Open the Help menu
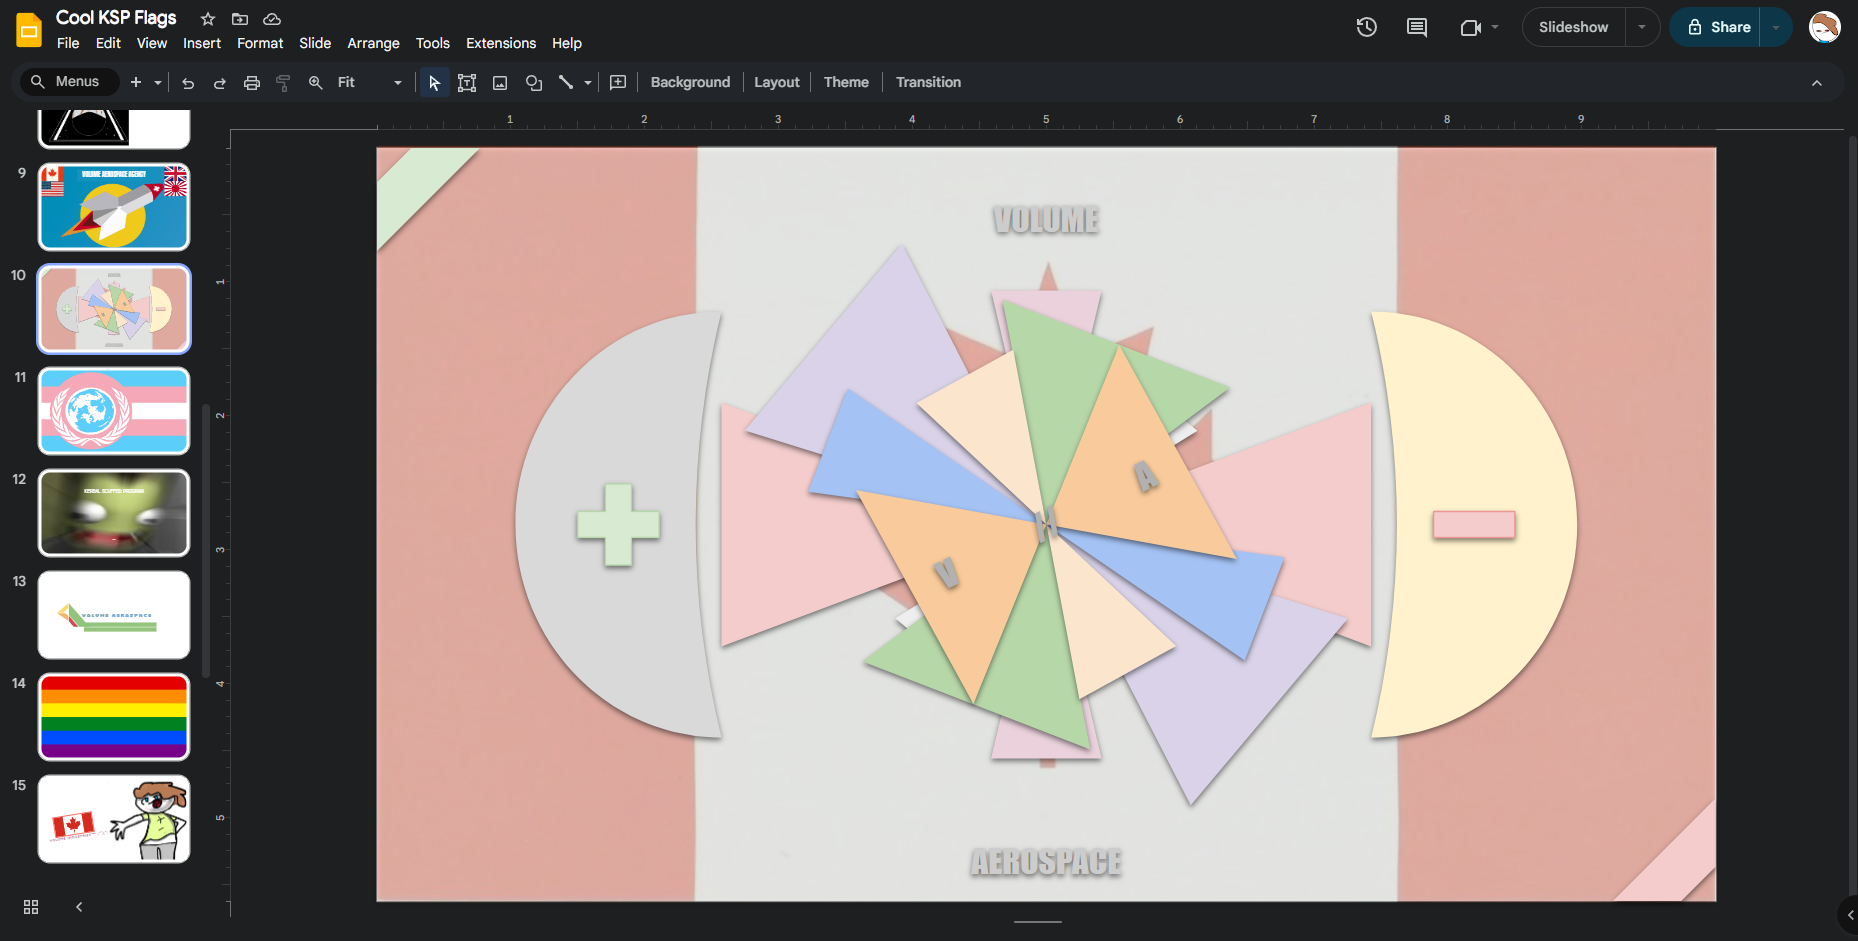Viewport: 1858px width, 941px height. click(x=567, y=43)
